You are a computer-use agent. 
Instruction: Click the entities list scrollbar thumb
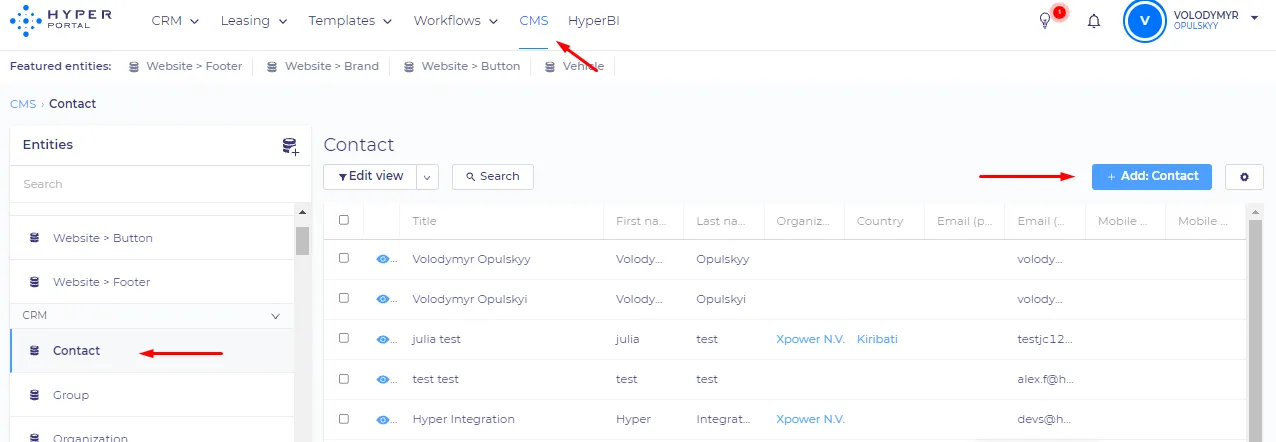click(x=302, y=242)
